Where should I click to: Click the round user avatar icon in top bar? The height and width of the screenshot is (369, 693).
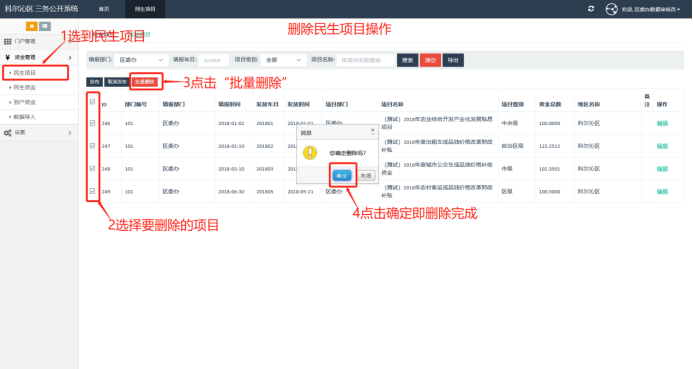click(x=611, y=9)
